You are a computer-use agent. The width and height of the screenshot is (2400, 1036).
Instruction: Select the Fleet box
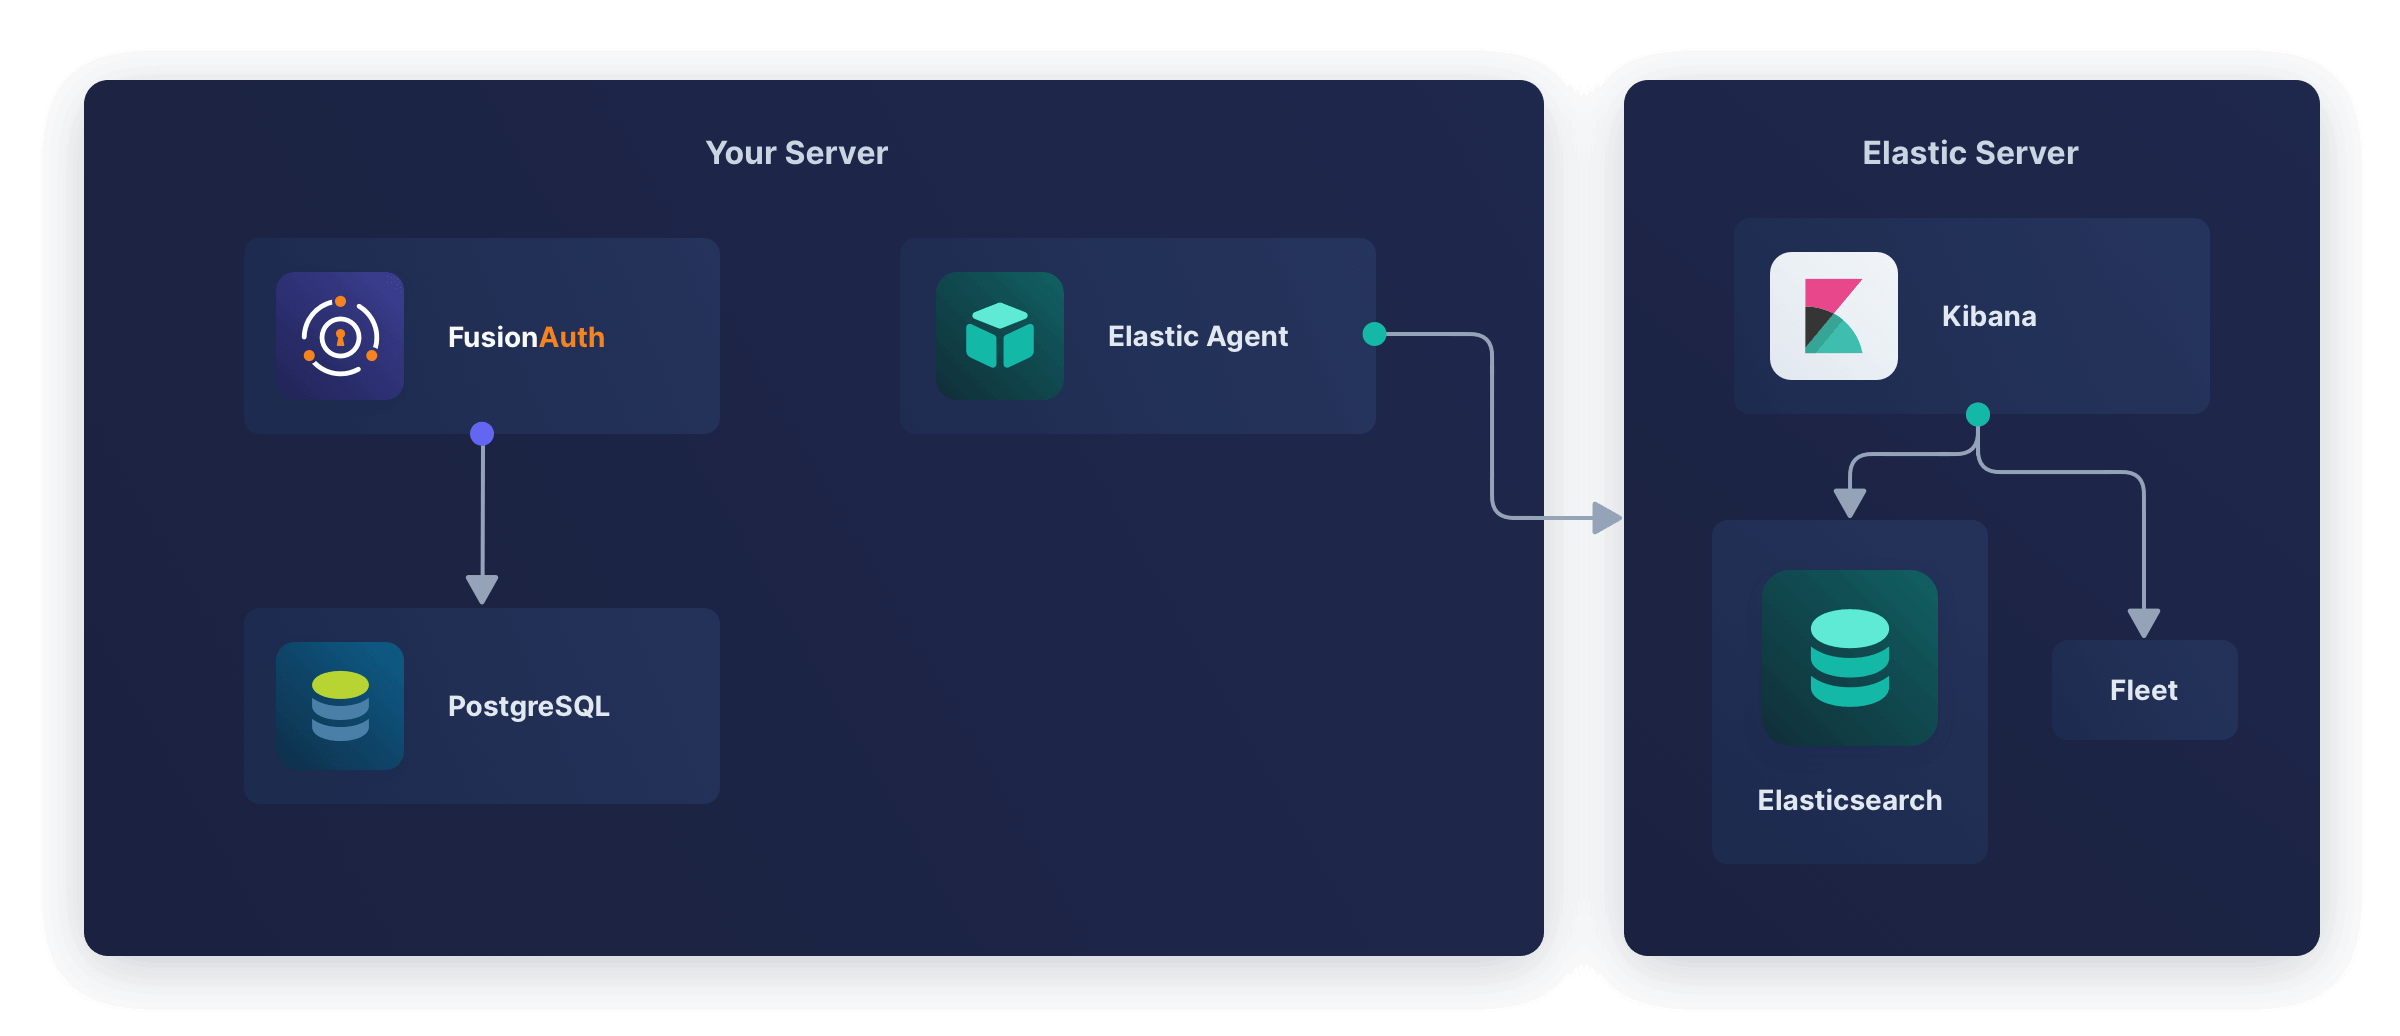point(2145,690)
